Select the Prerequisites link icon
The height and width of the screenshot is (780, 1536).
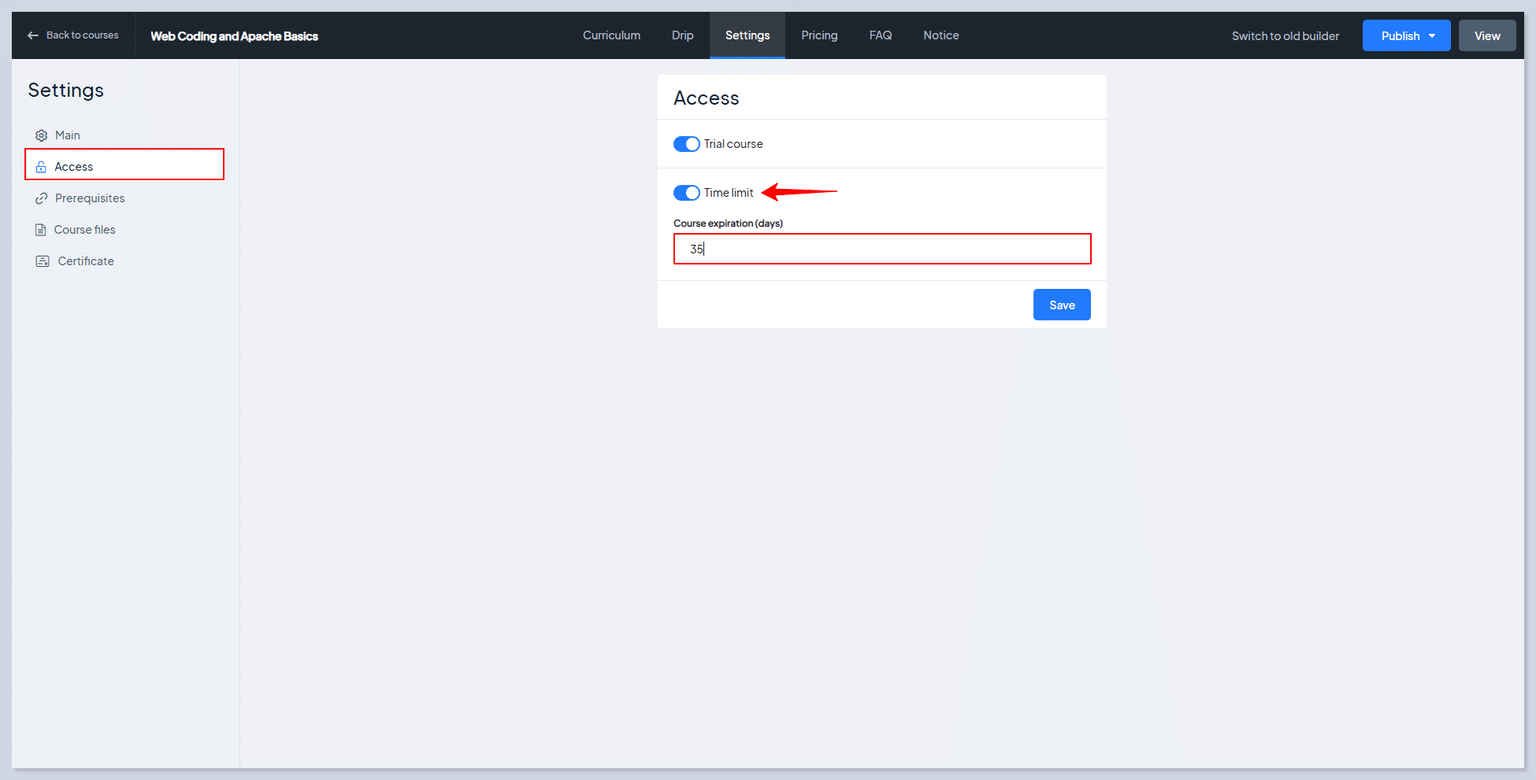[x=41, y=198]
